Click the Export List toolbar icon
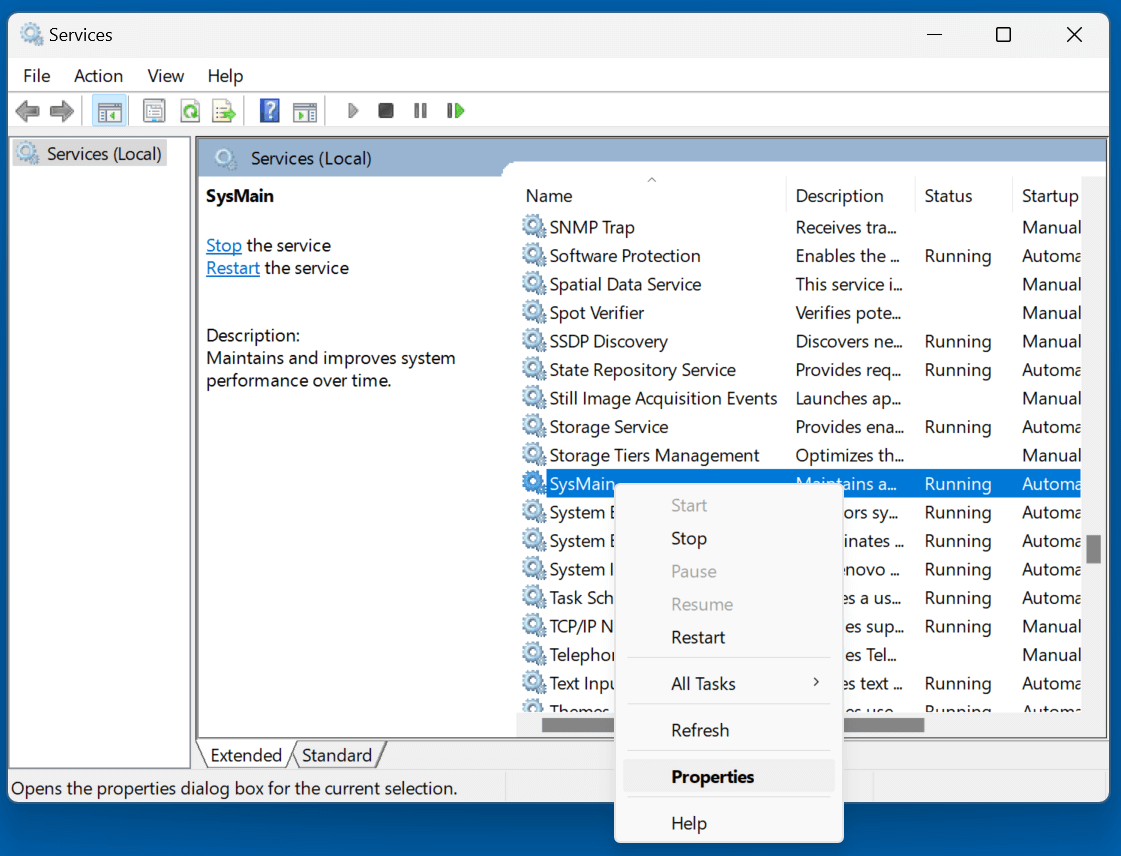 pos(224,110)
